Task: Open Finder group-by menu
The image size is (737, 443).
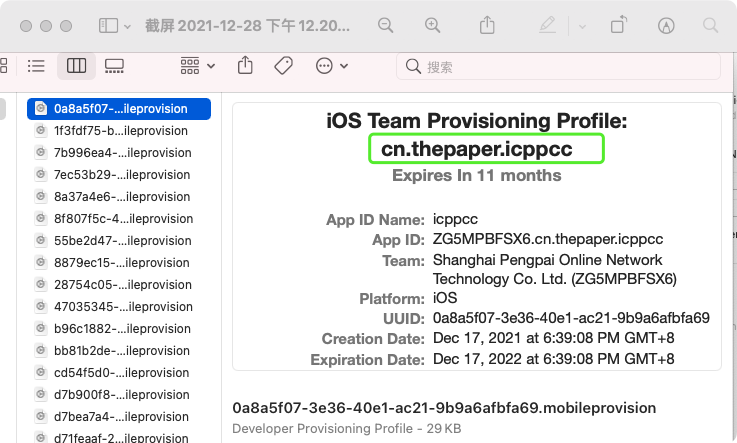Action: [197, 66]
